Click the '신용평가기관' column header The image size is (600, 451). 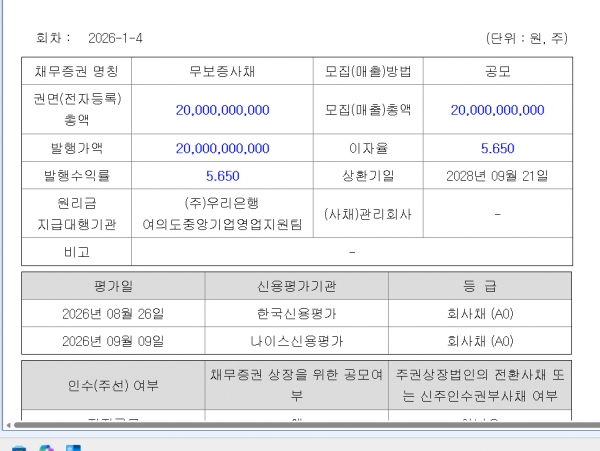click(x=297, y=286)
